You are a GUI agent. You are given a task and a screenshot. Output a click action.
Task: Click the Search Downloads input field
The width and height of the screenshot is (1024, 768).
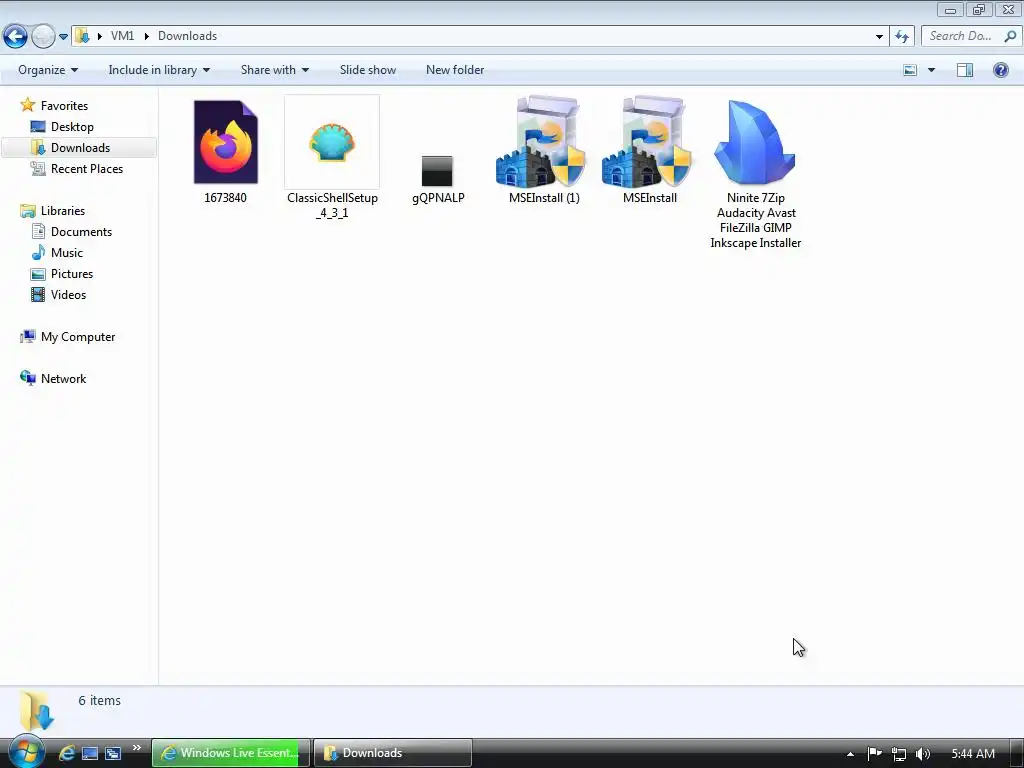960,36
